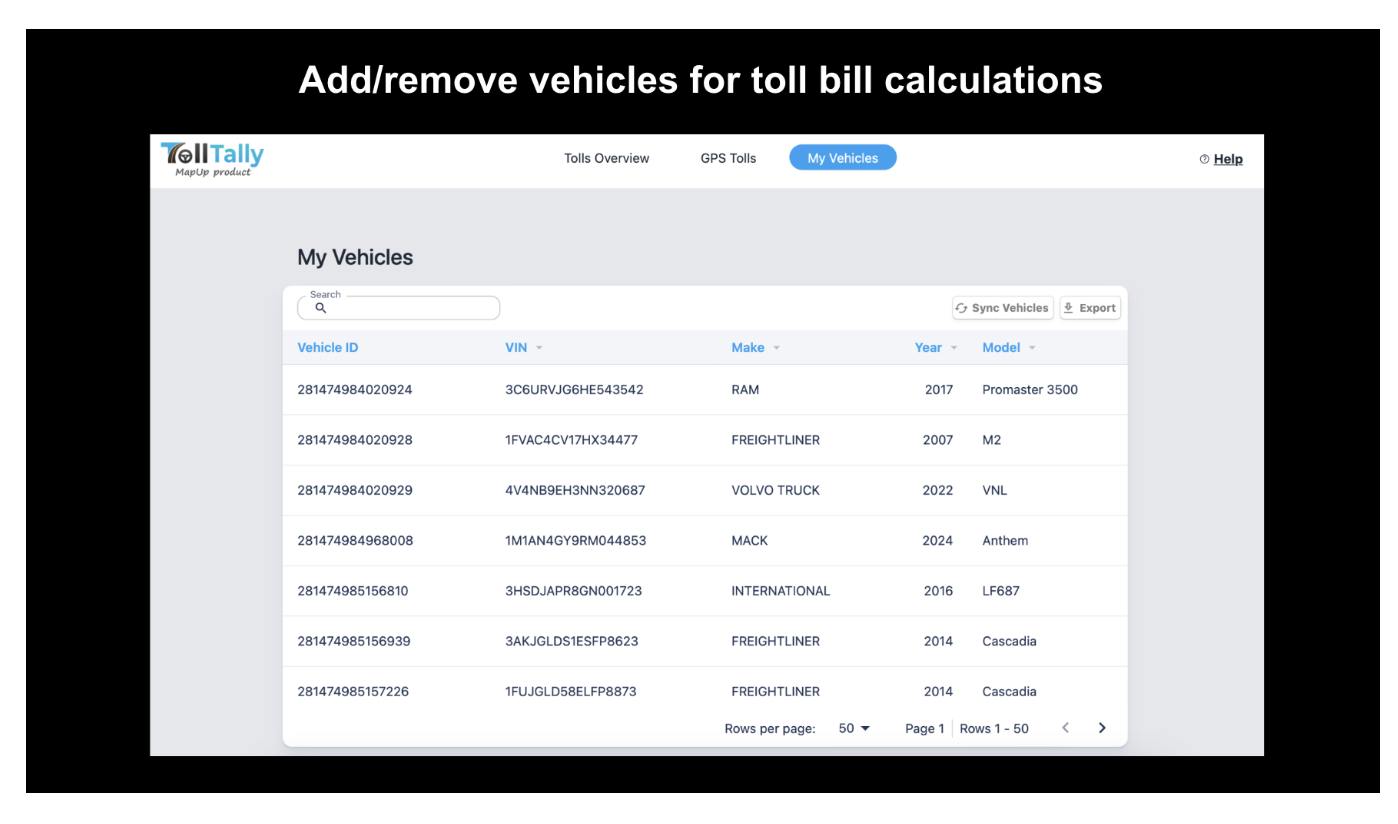Screen dimensions: 1398x824
Task: Expand the Year column sort arrow
Action: (x=953, y=348)
